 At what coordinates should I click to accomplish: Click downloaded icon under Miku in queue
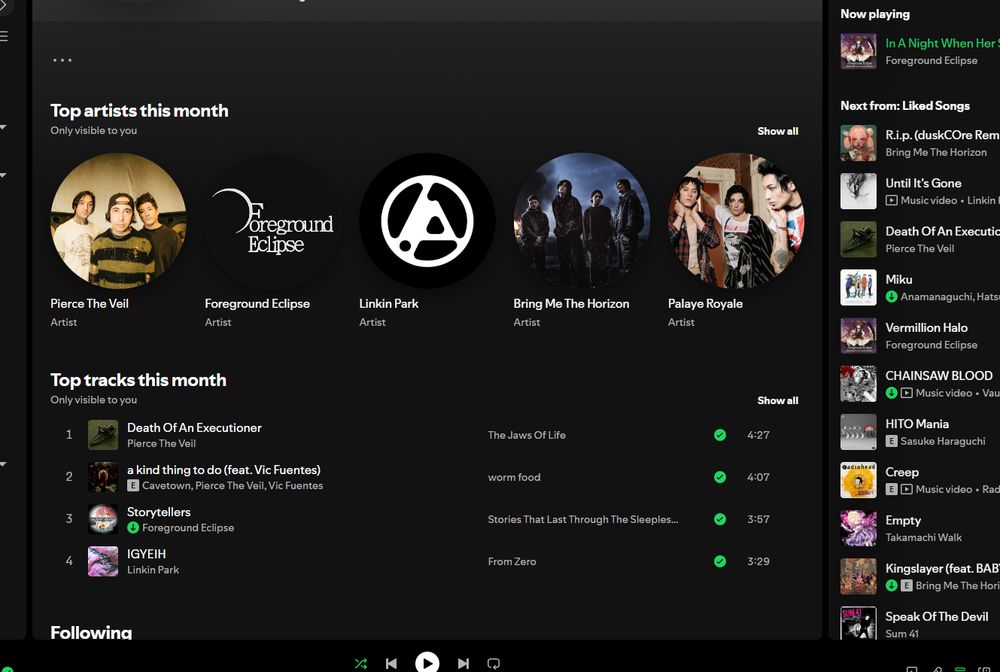pos(891,296)
